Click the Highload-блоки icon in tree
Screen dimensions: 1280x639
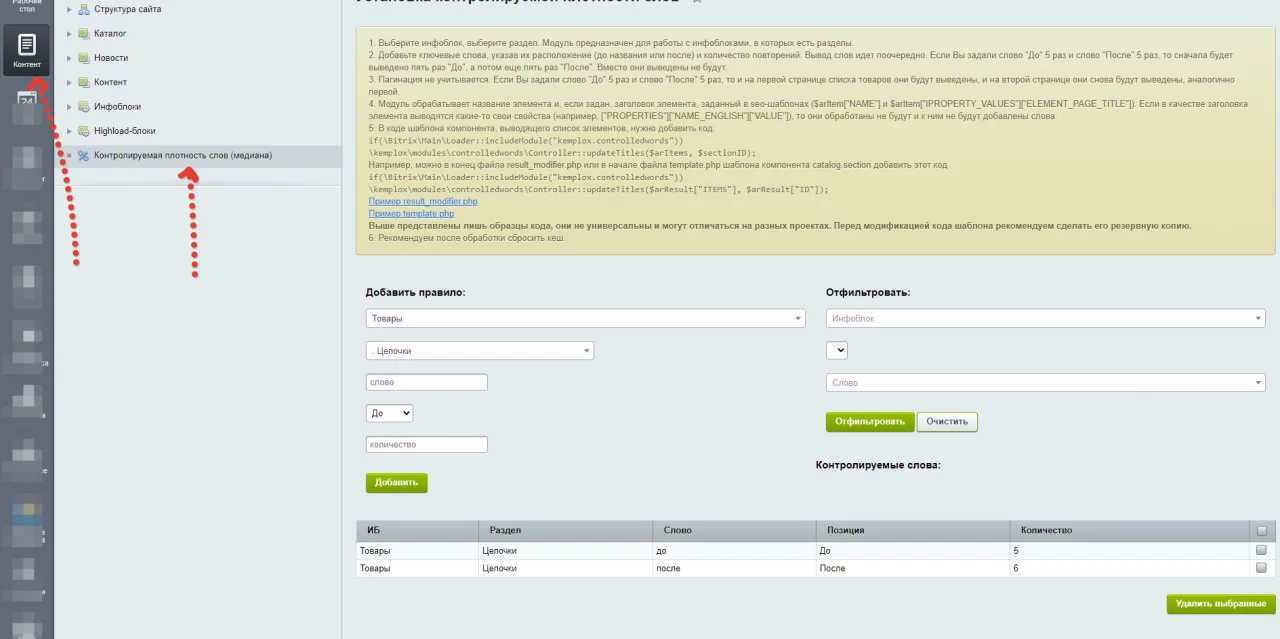tap(84, 131)
